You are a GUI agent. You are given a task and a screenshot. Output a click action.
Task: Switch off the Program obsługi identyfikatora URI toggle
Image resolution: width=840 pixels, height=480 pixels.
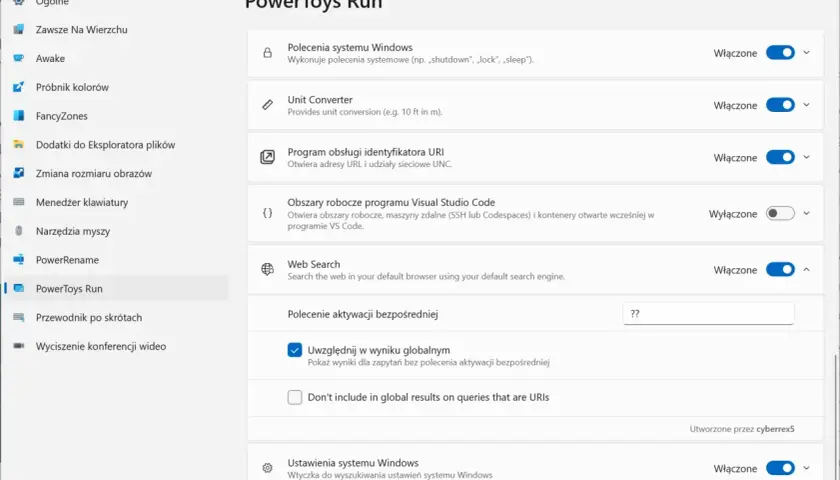(780, 157)
